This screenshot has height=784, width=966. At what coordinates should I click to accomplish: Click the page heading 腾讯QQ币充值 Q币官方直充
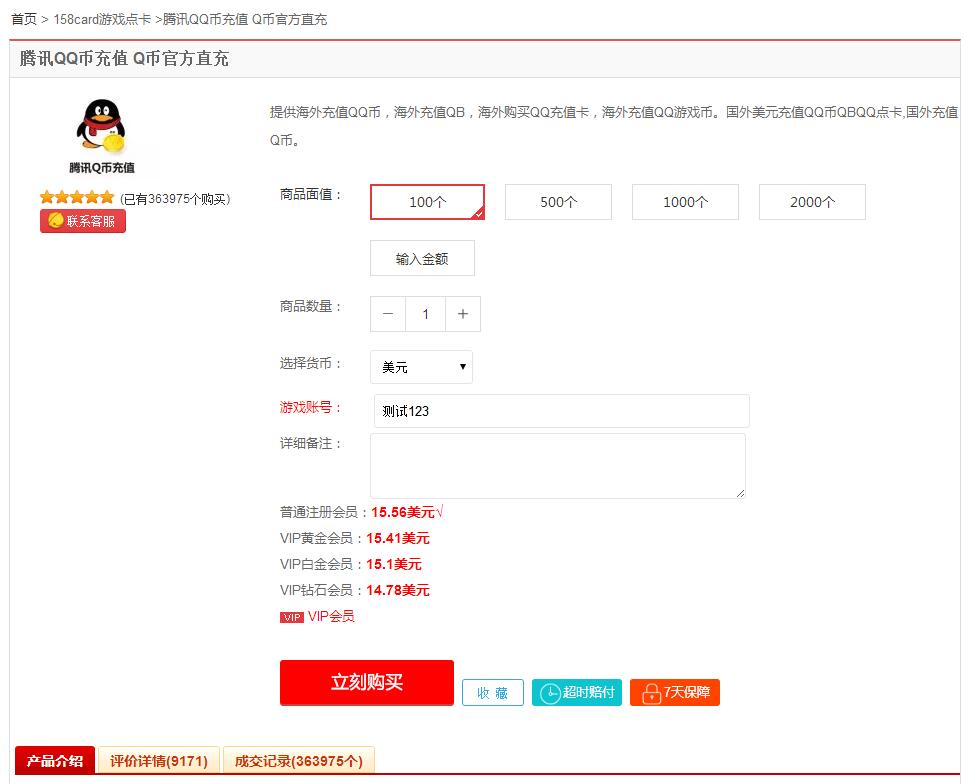(x=124, y=59)
